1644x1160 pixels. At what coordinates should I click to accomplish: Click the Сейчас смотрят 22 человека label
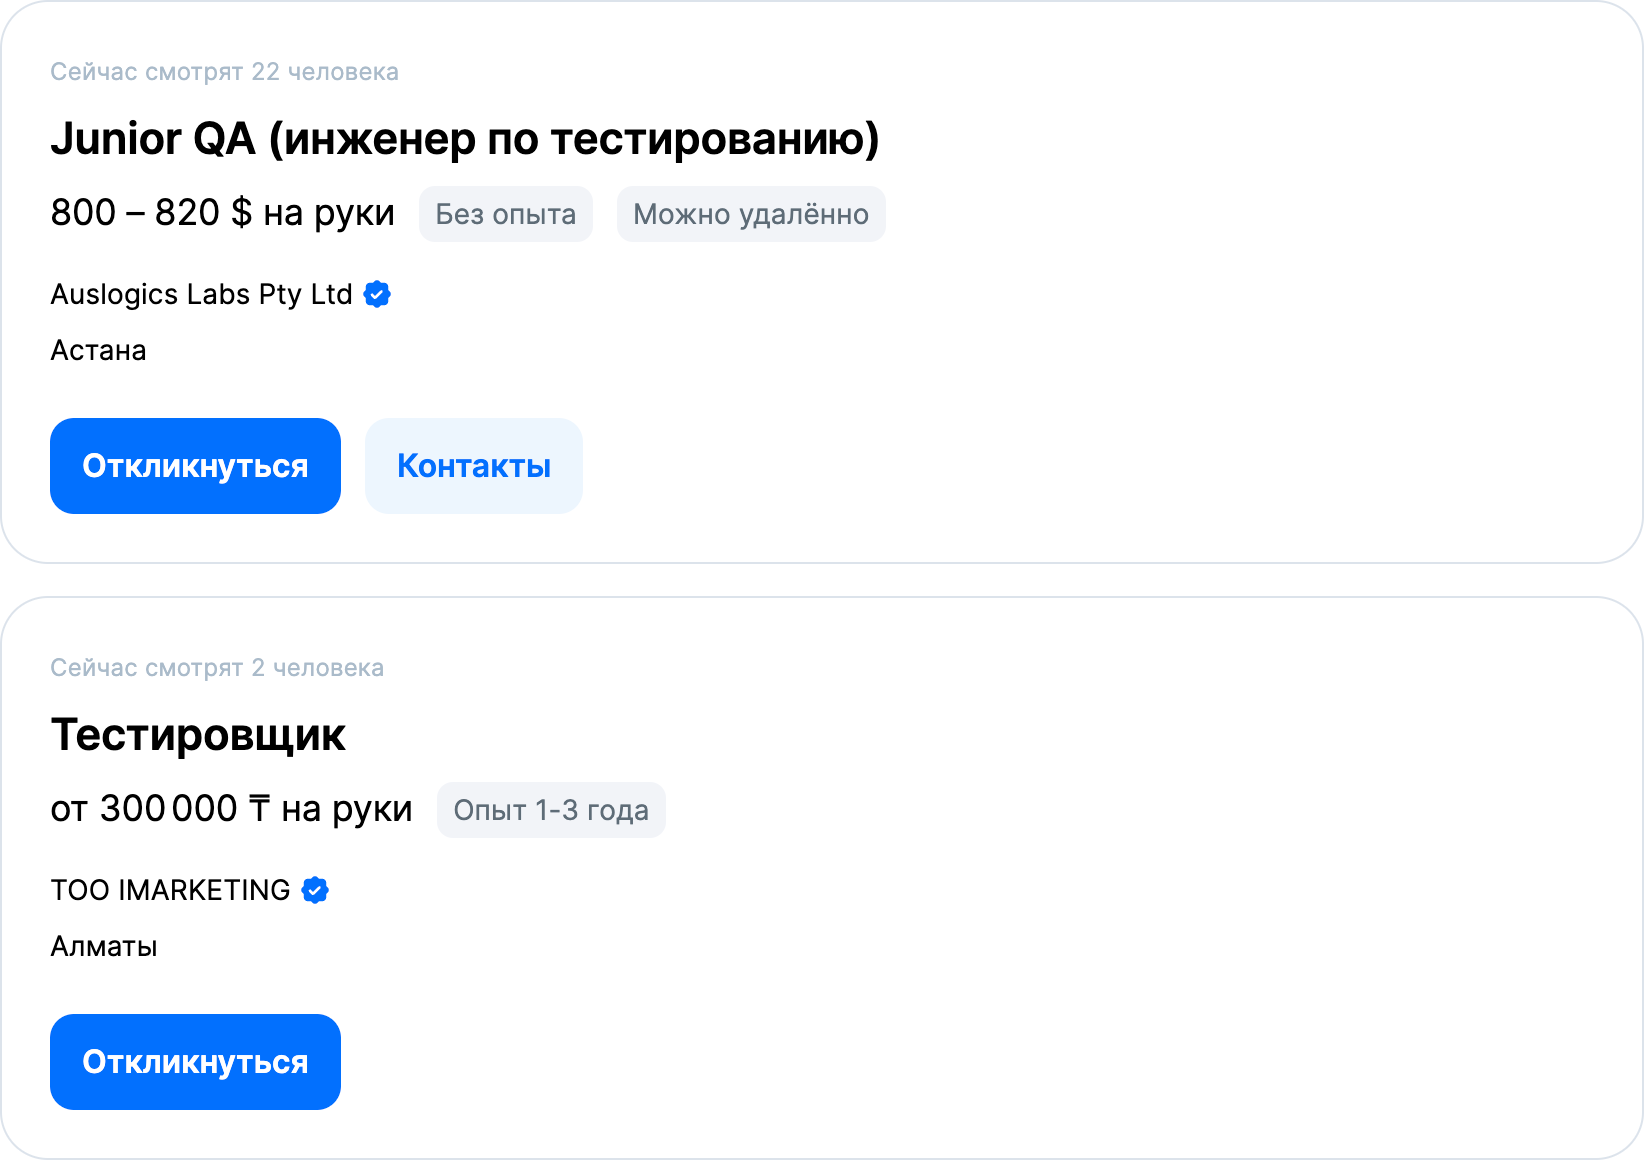click(x=224, y=72)
